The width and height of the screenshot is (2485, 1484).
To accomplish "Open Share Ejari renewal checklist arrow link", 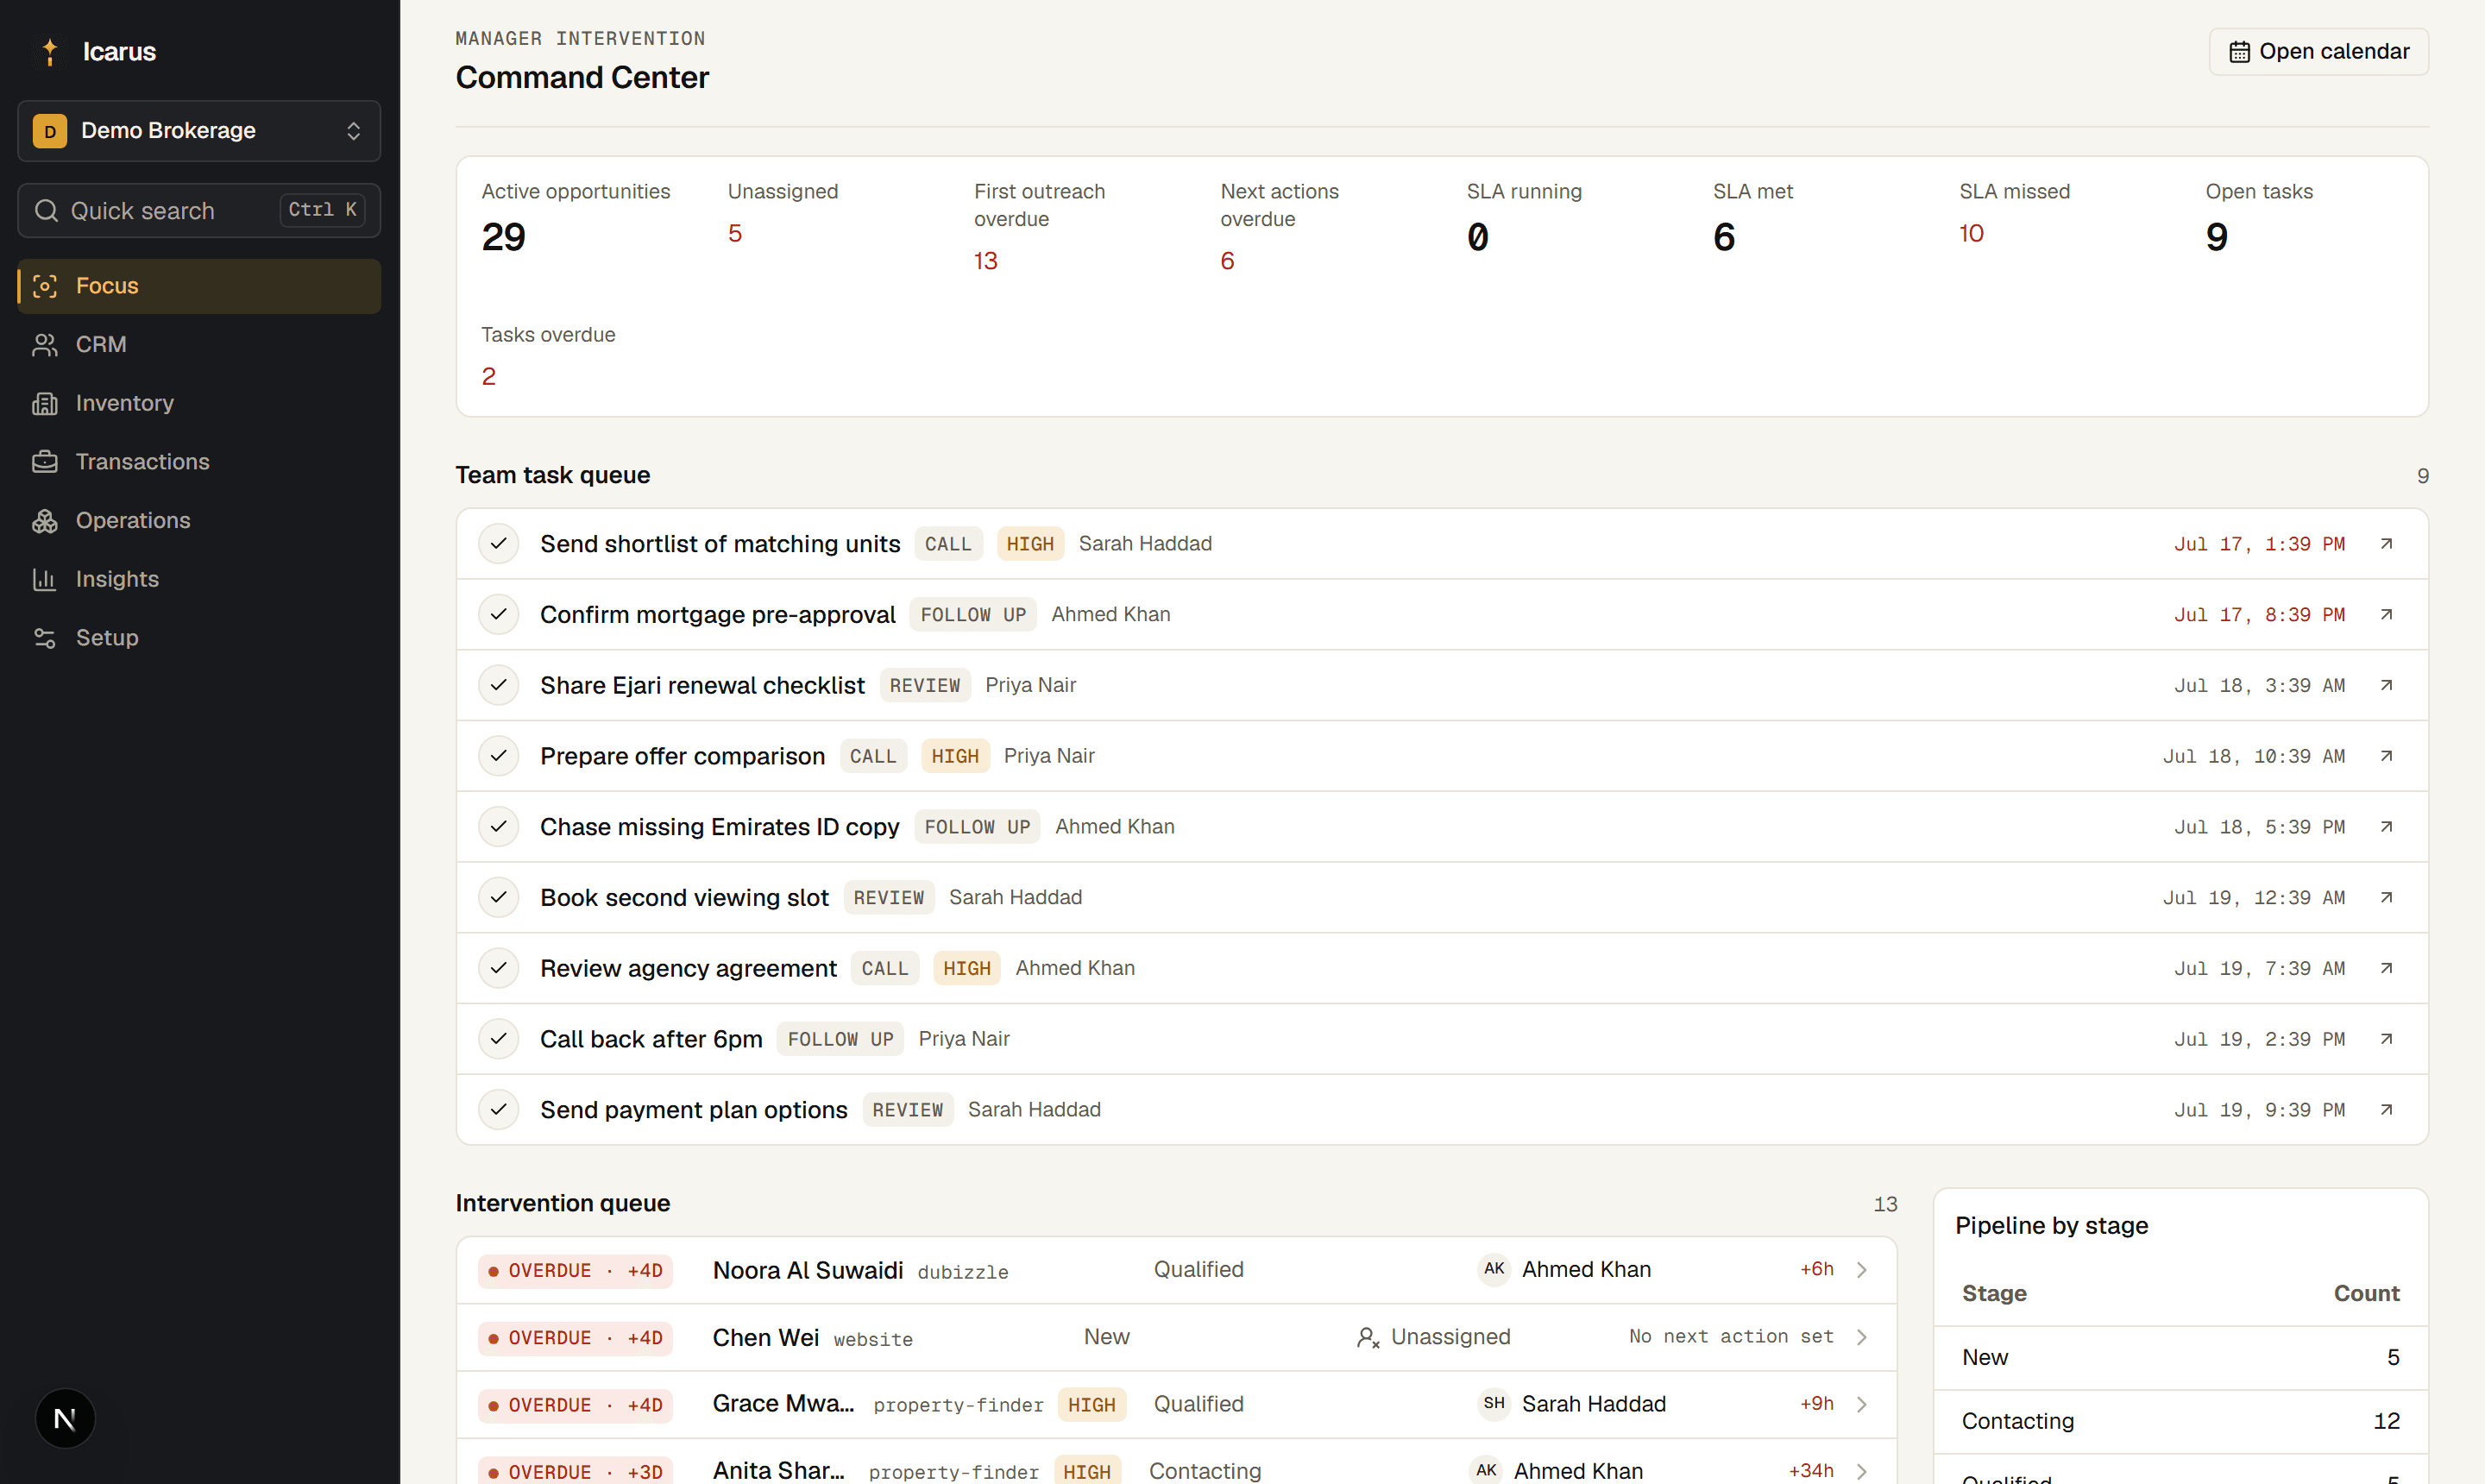I will [x=2386, y=685].
